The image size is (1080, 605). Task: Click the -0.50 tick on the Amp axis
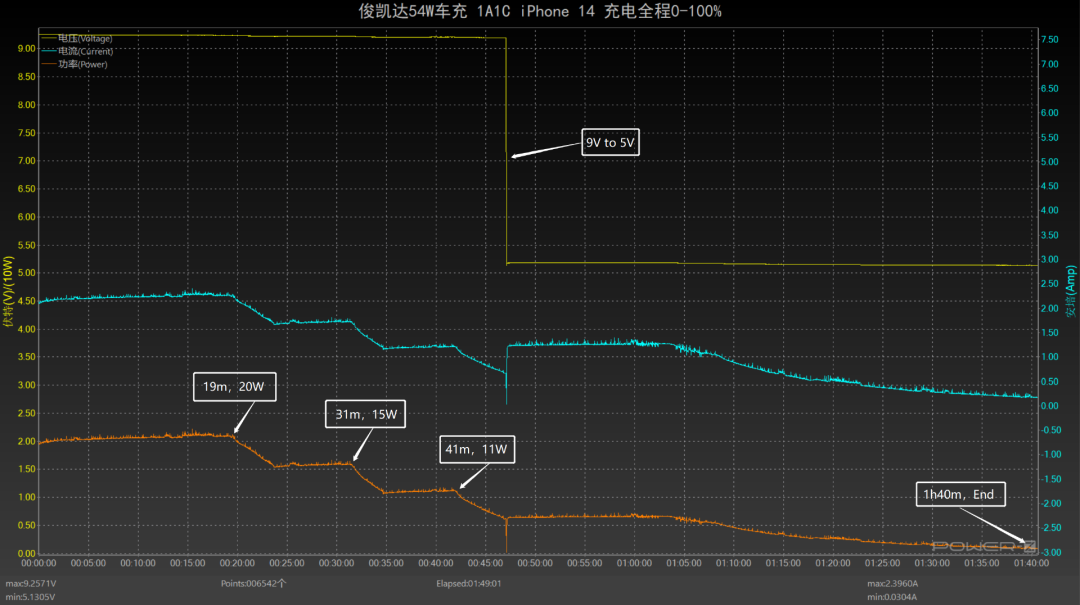point(1051,430)
